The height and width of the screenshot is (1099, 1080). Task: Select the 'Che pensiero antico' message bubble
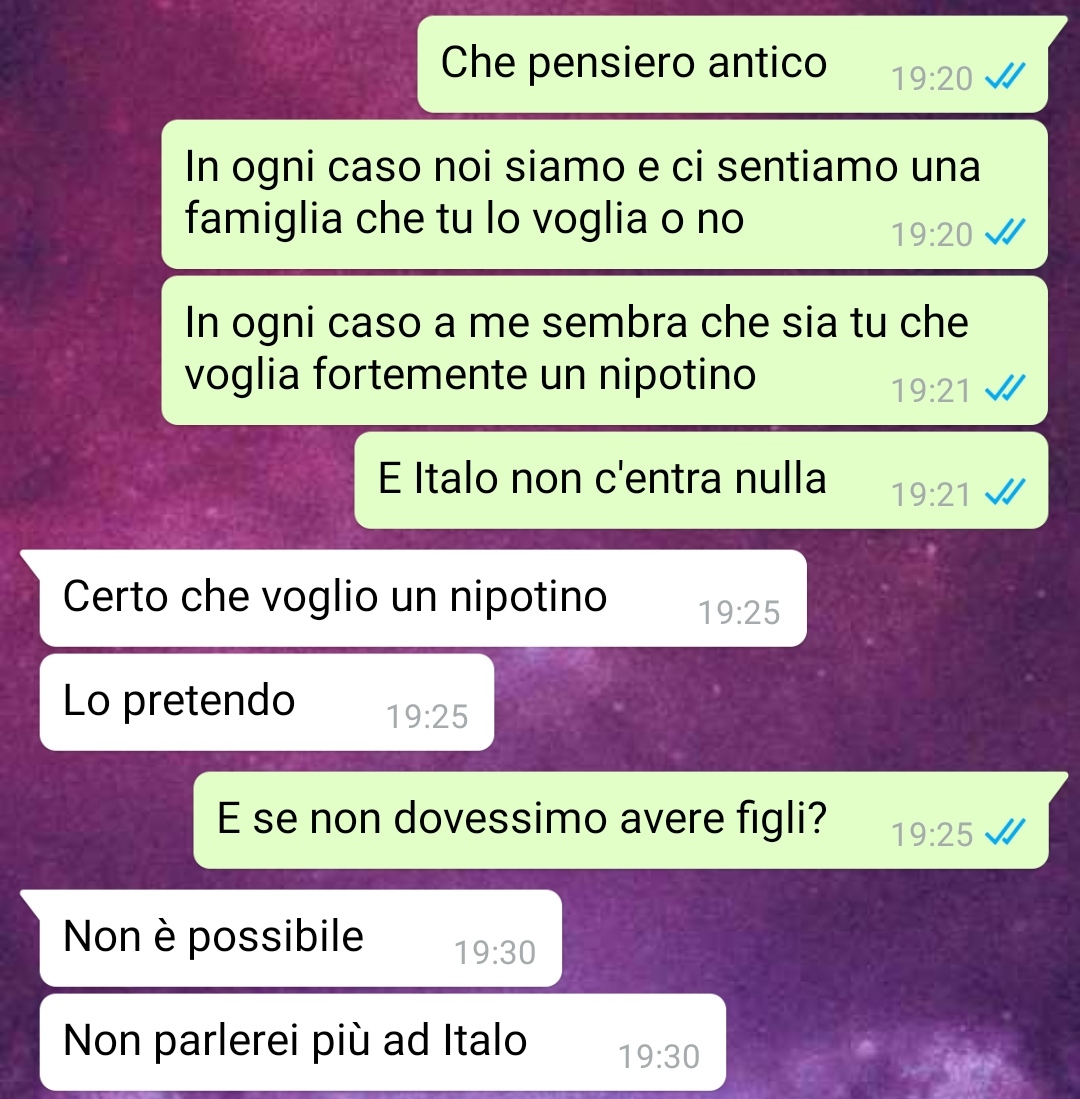click(733, 64)
